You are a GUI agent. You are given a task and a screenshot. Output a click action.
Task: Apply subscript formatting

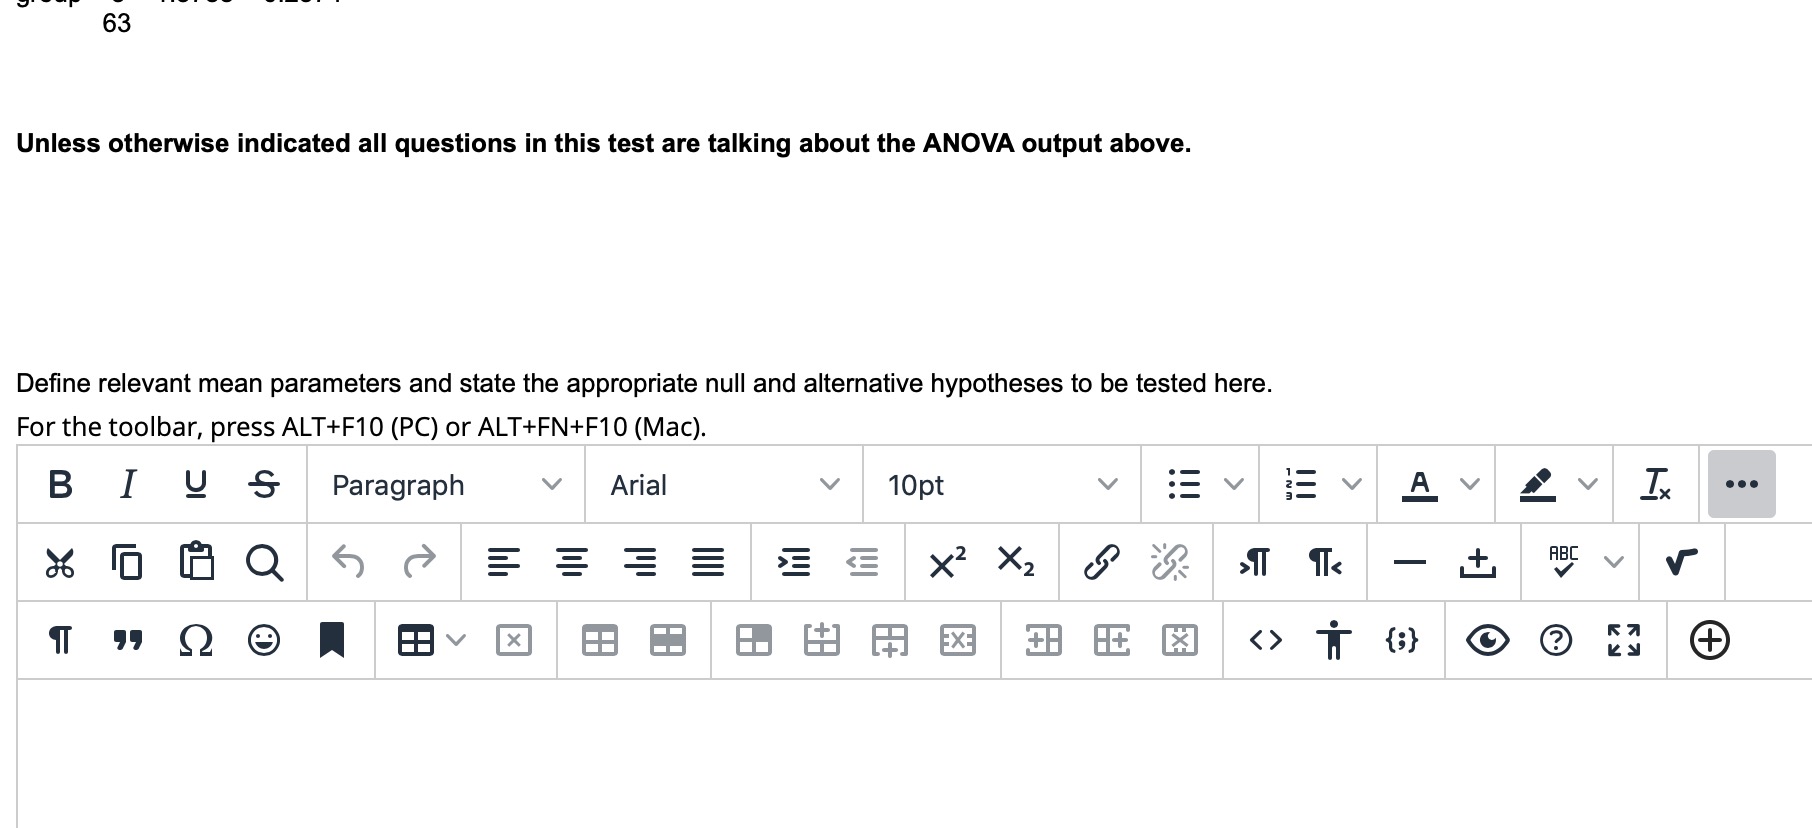[x=1016, y=562]
